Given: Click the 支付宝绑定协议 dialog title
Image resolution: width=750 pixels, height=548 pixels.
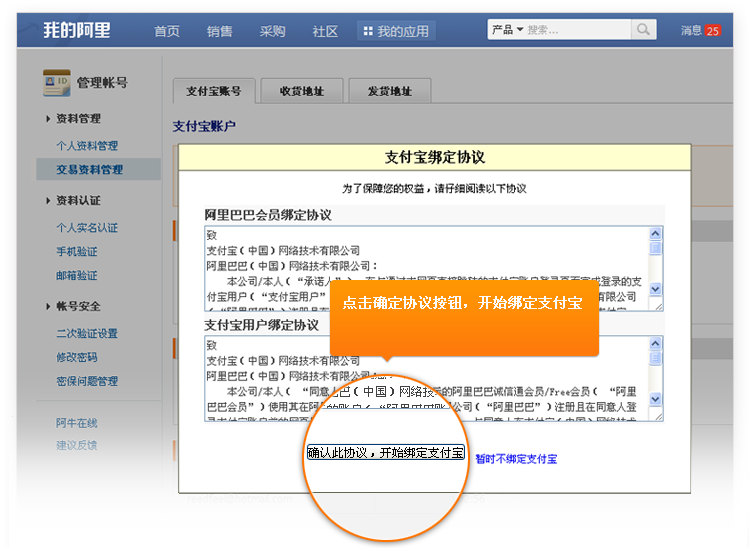Looking at the screenshot, I should [435, 157].
